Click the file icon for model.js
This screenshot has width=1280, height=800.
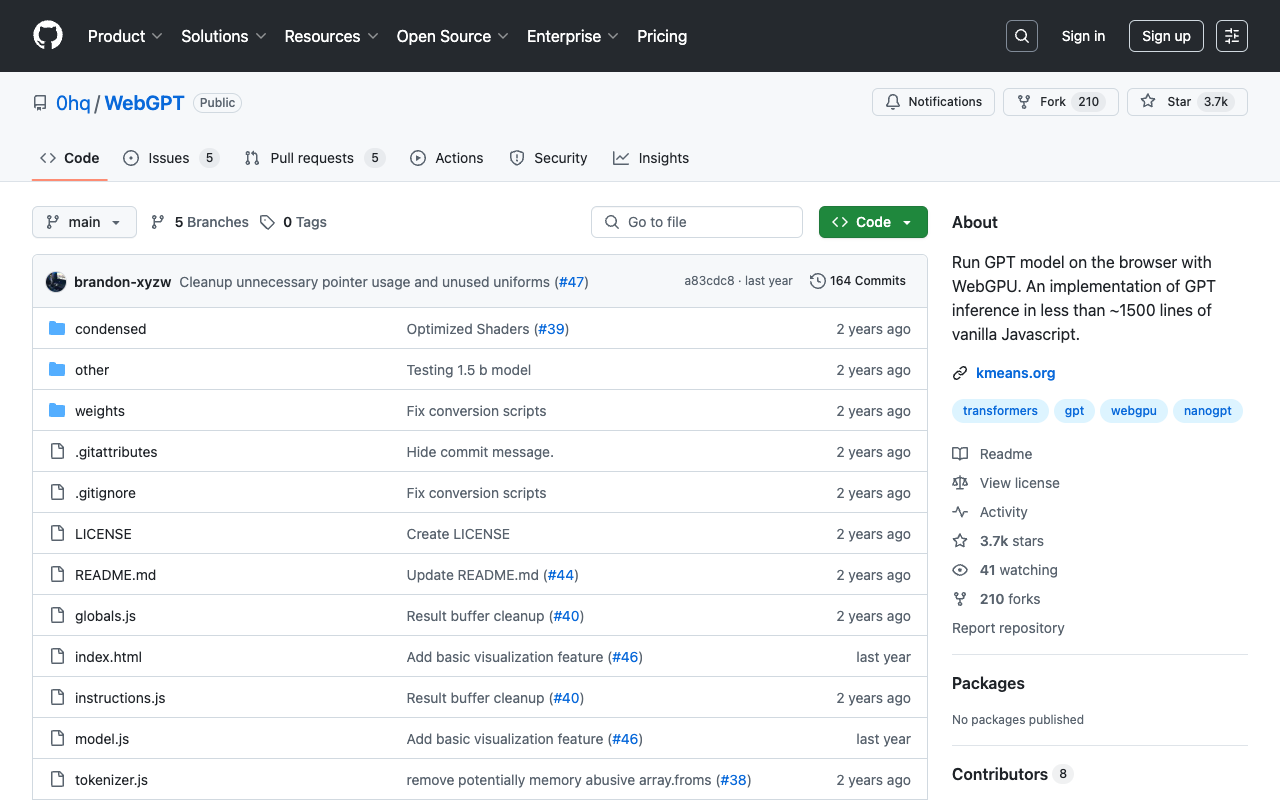[x=57, y=739]
